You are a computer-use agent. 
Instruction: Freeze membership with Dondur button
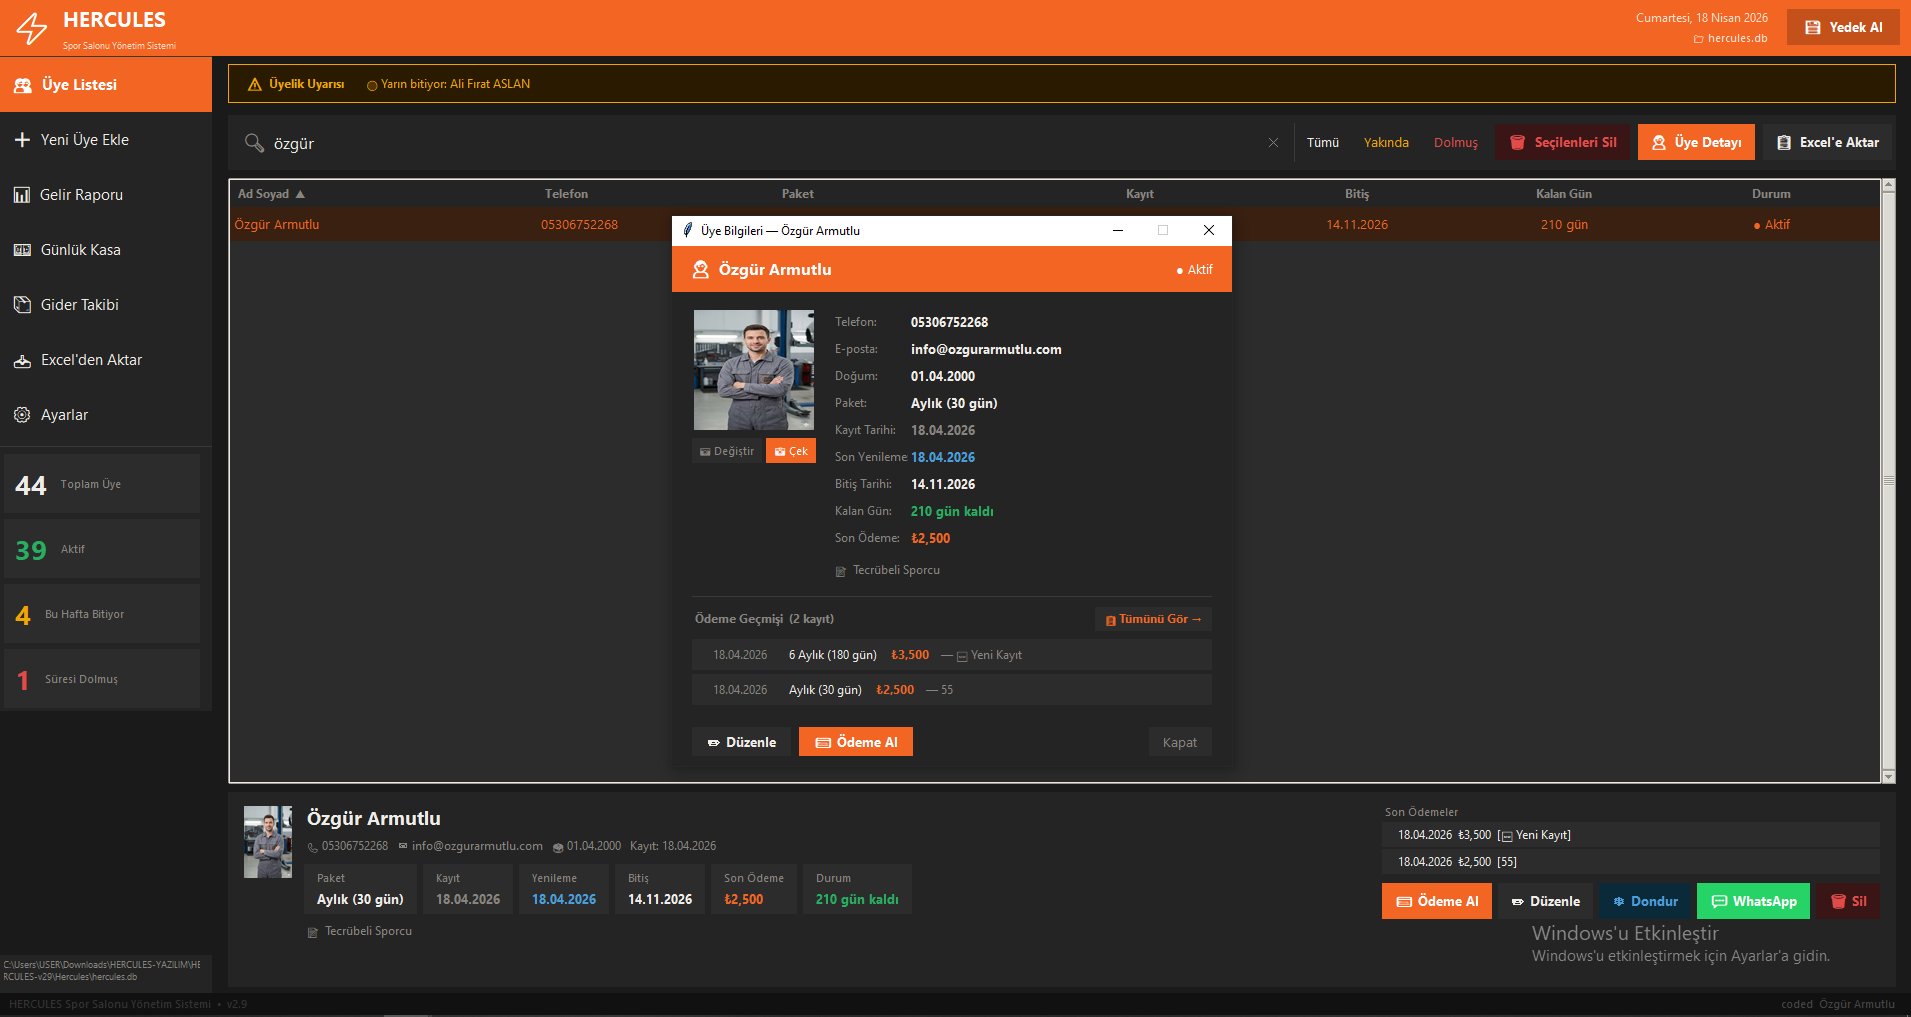tap(1644, 901)
